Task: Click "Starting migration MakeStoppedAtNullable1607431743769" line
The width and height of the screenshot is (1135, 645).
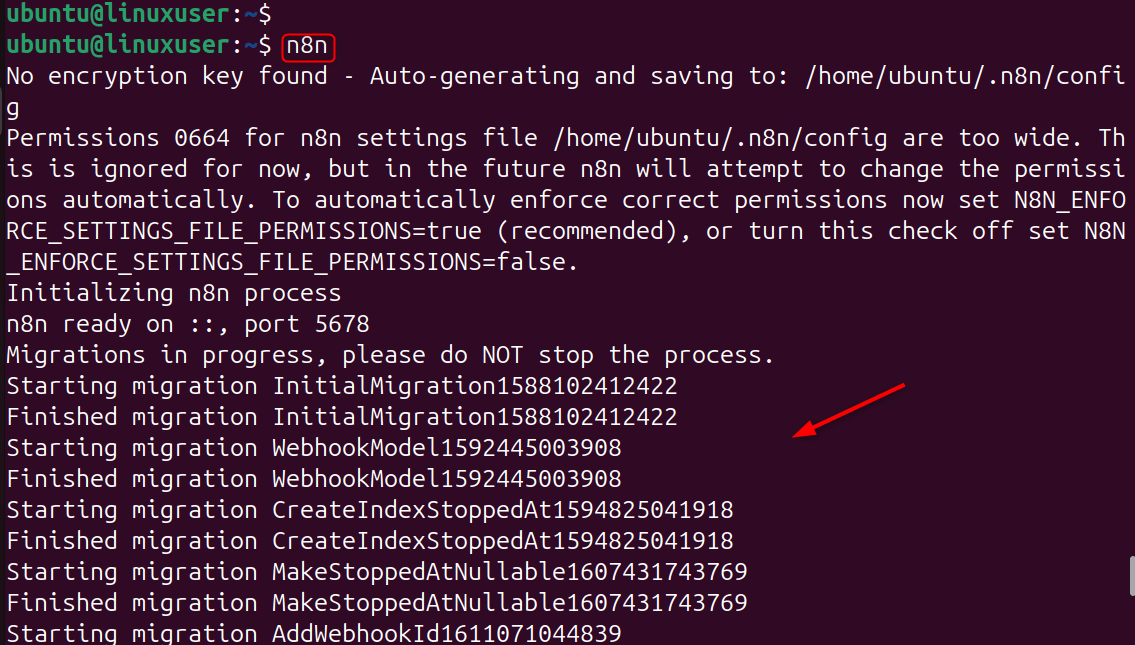Action: [377, 572]
